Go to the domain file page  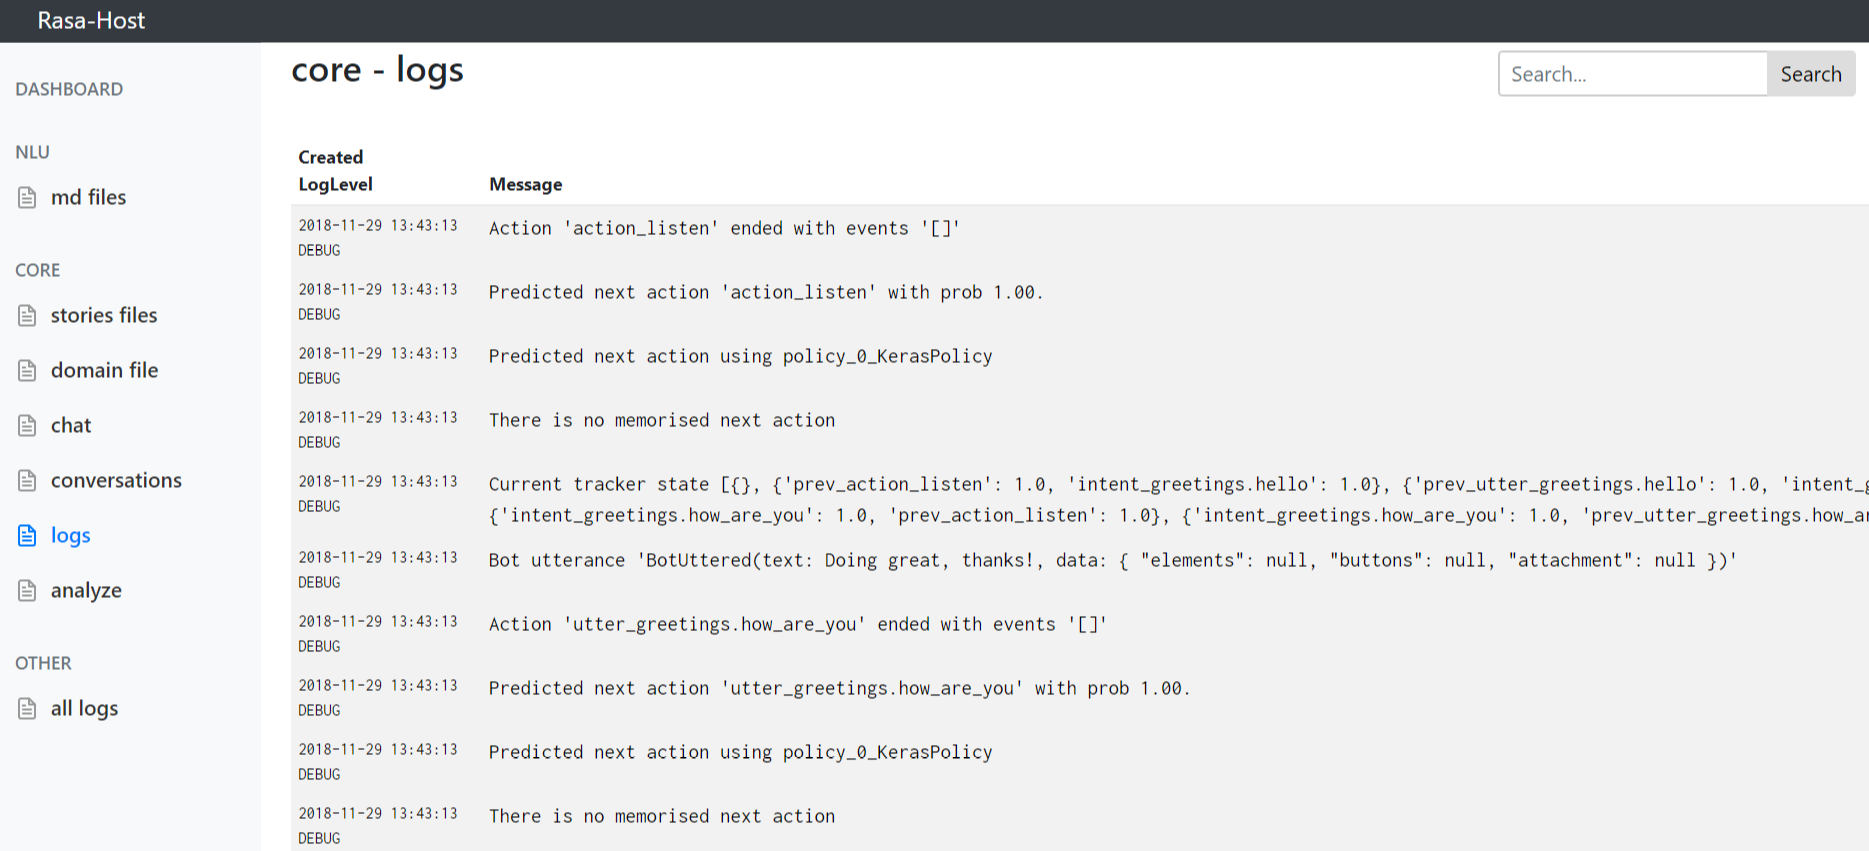tap(104, 370)
